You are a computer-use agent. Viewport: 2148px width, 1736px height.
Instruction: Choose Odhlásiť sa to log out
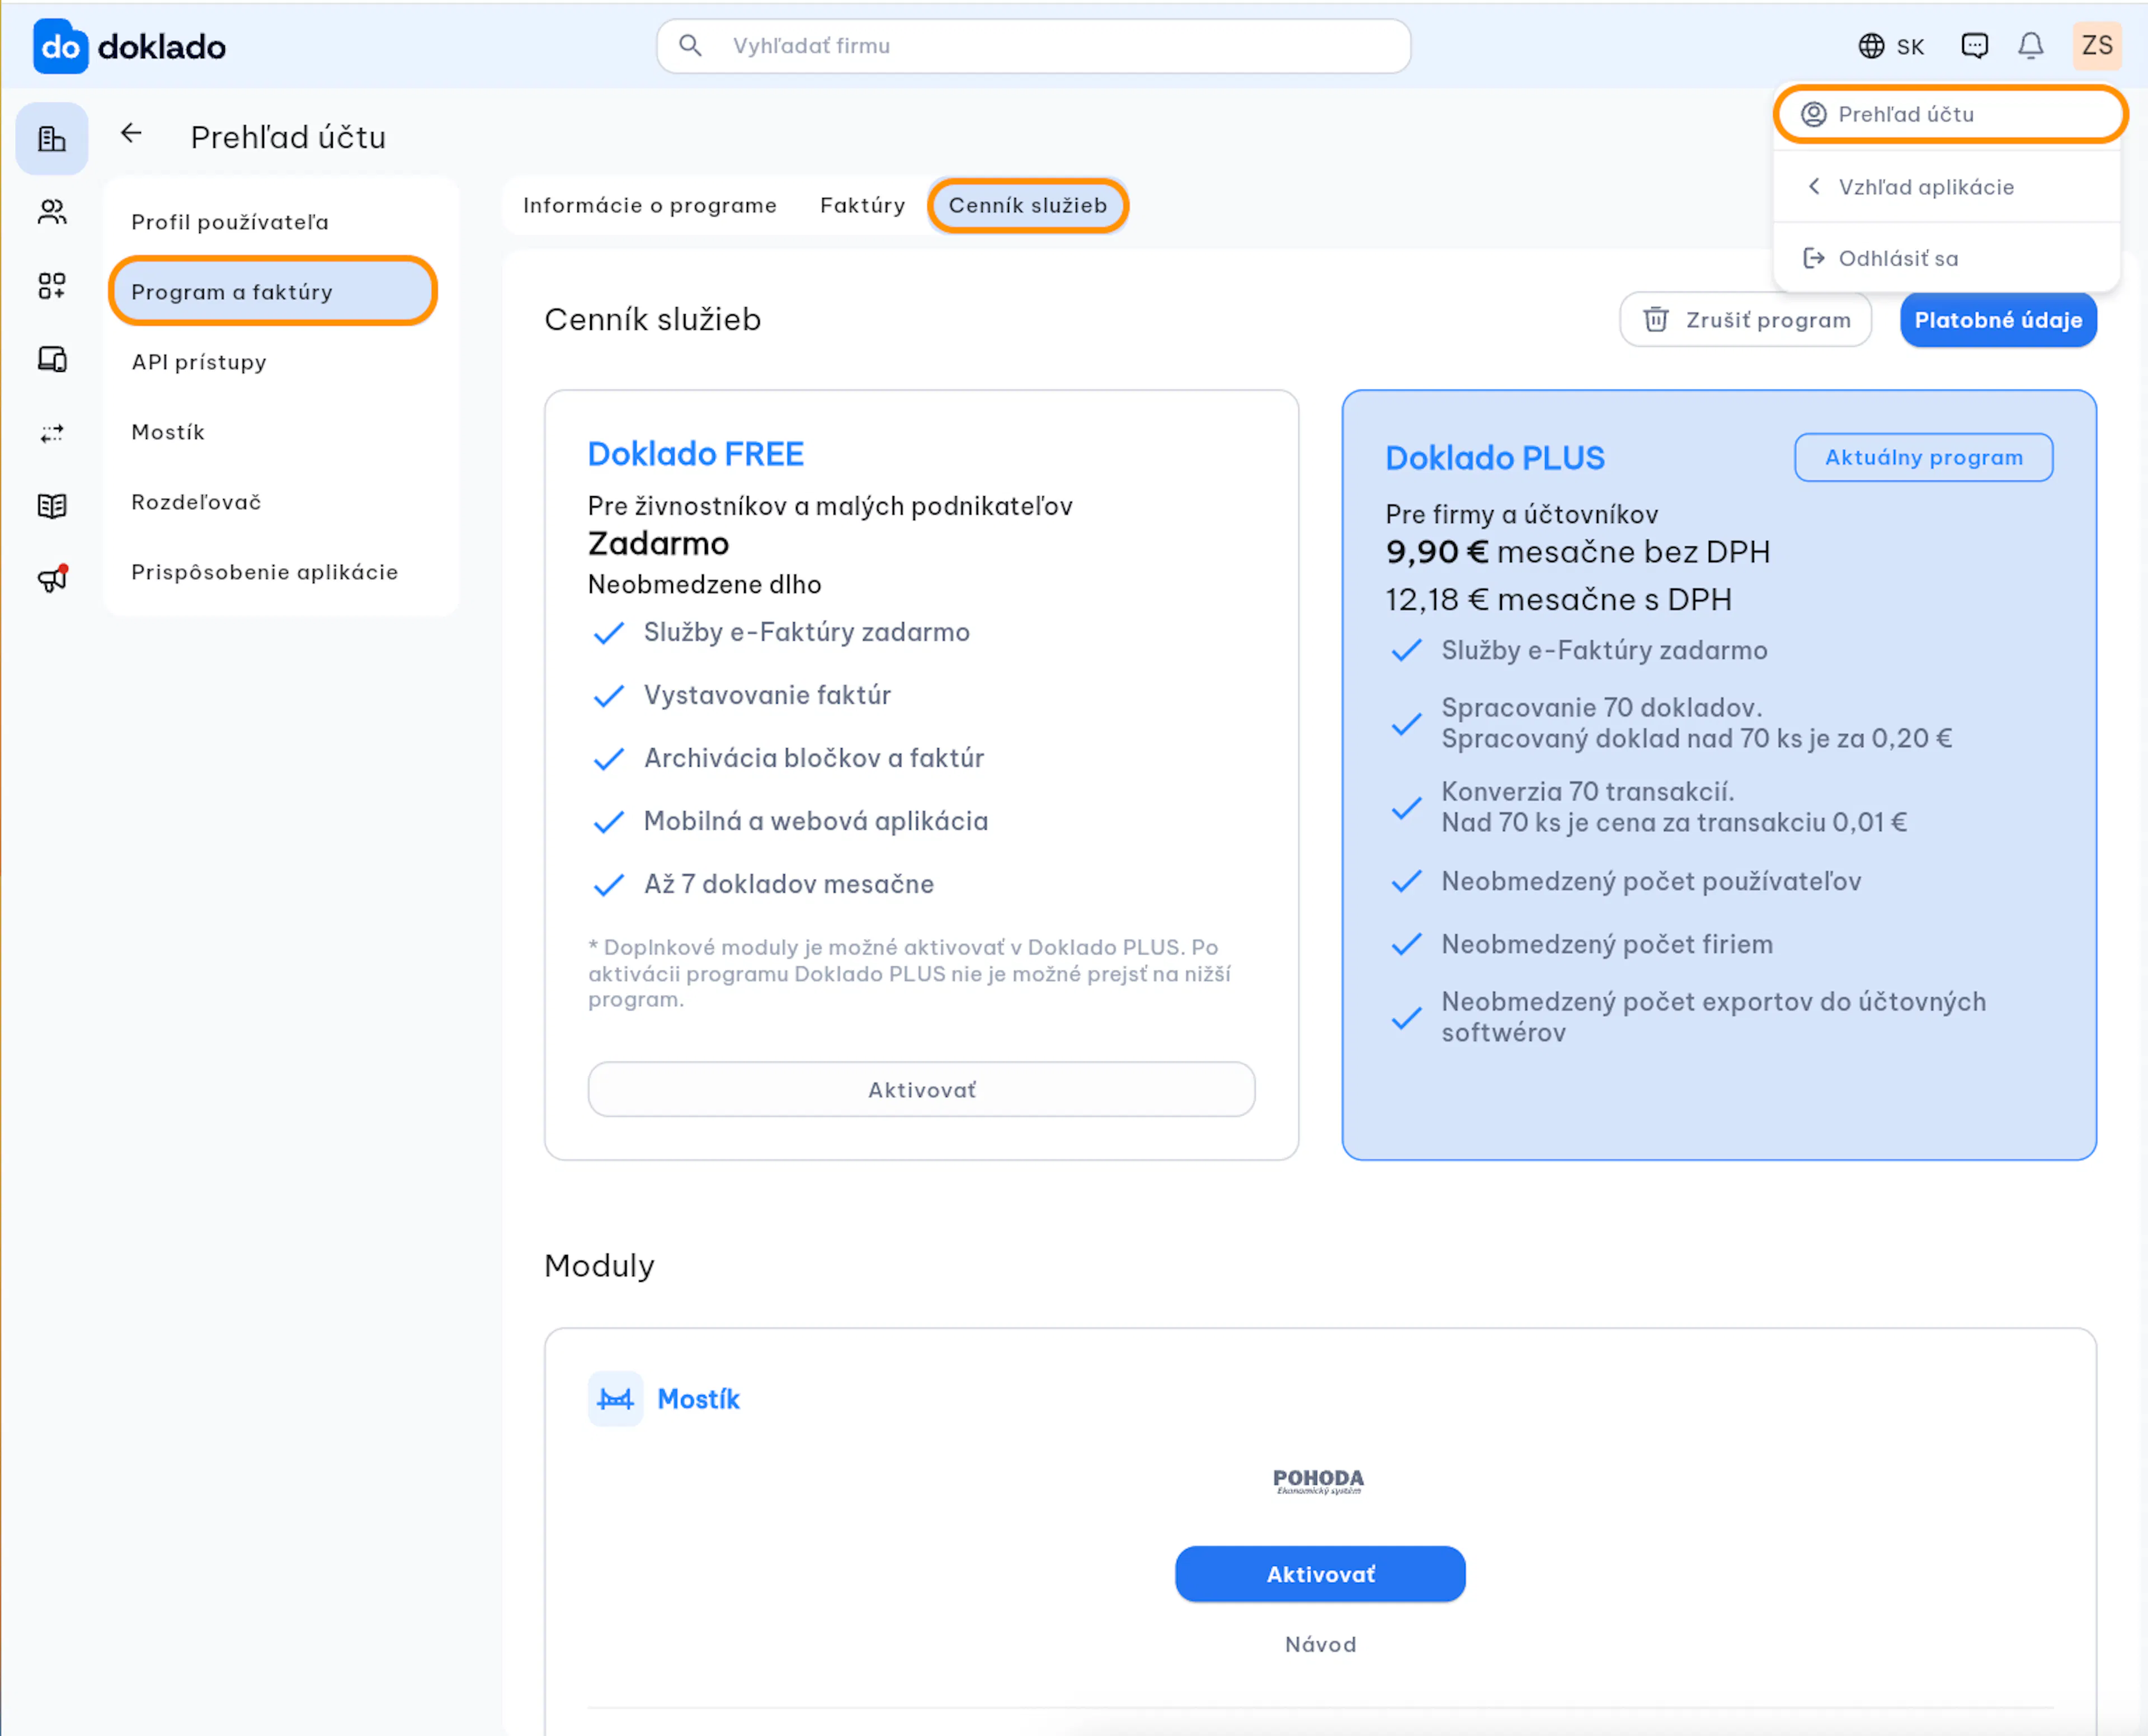point(1947,258)
